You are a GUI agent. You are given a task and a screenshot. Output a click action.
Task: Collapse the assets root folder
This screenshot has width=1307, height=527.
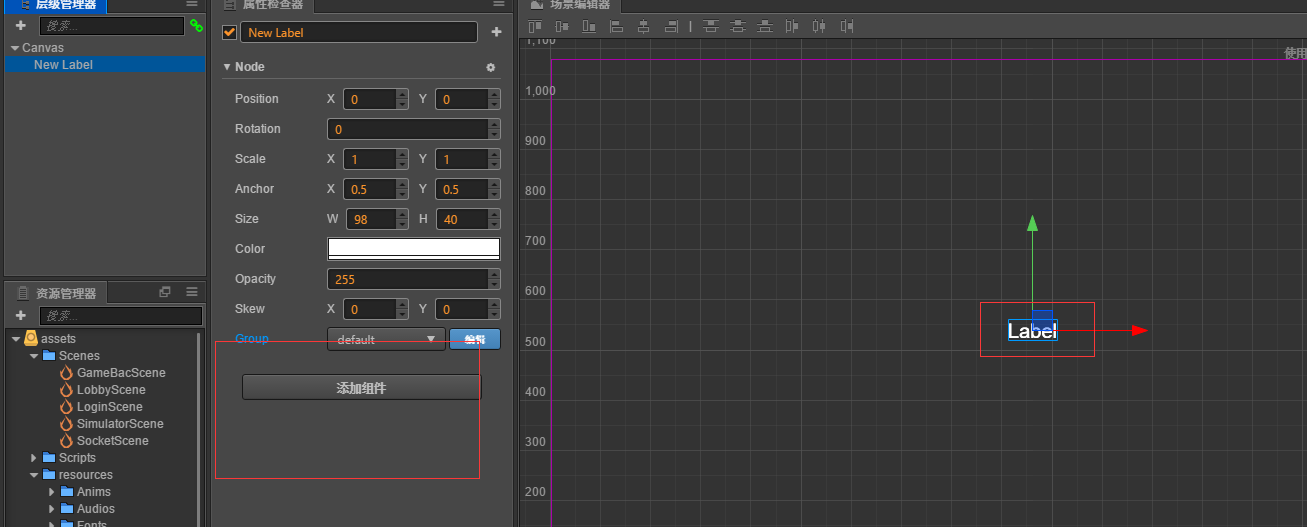(16, 339)
